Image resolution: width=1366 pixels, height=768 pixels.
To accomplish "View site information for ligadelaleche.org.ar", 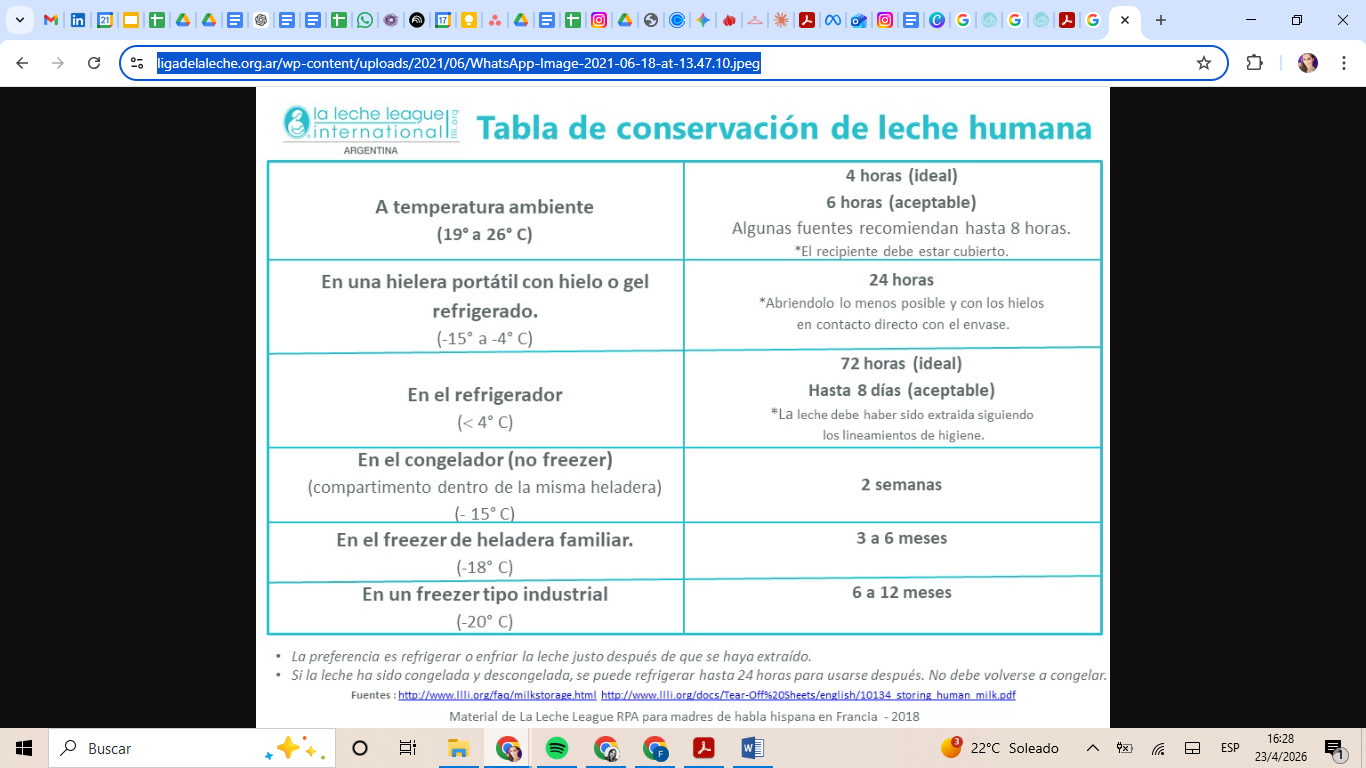I will tap(138, 63).
